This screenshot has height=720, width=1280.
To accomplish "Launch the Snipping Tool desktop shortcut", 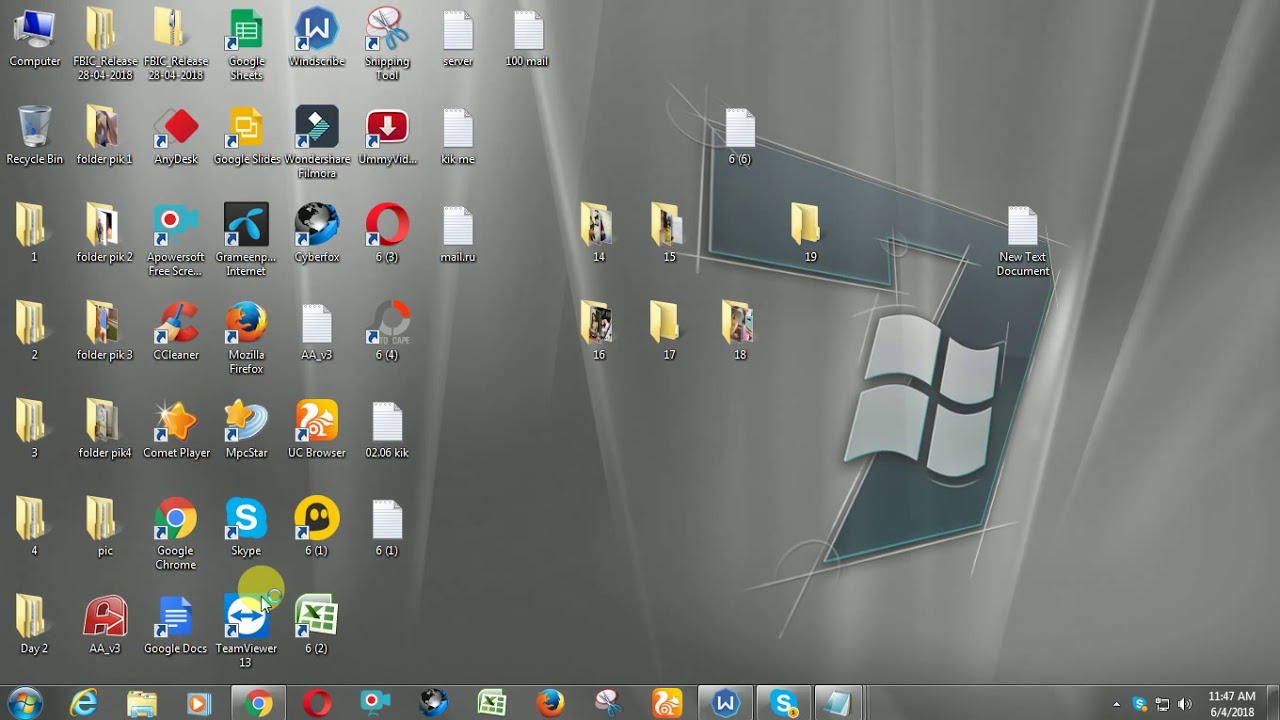I will tap(387, 45).
